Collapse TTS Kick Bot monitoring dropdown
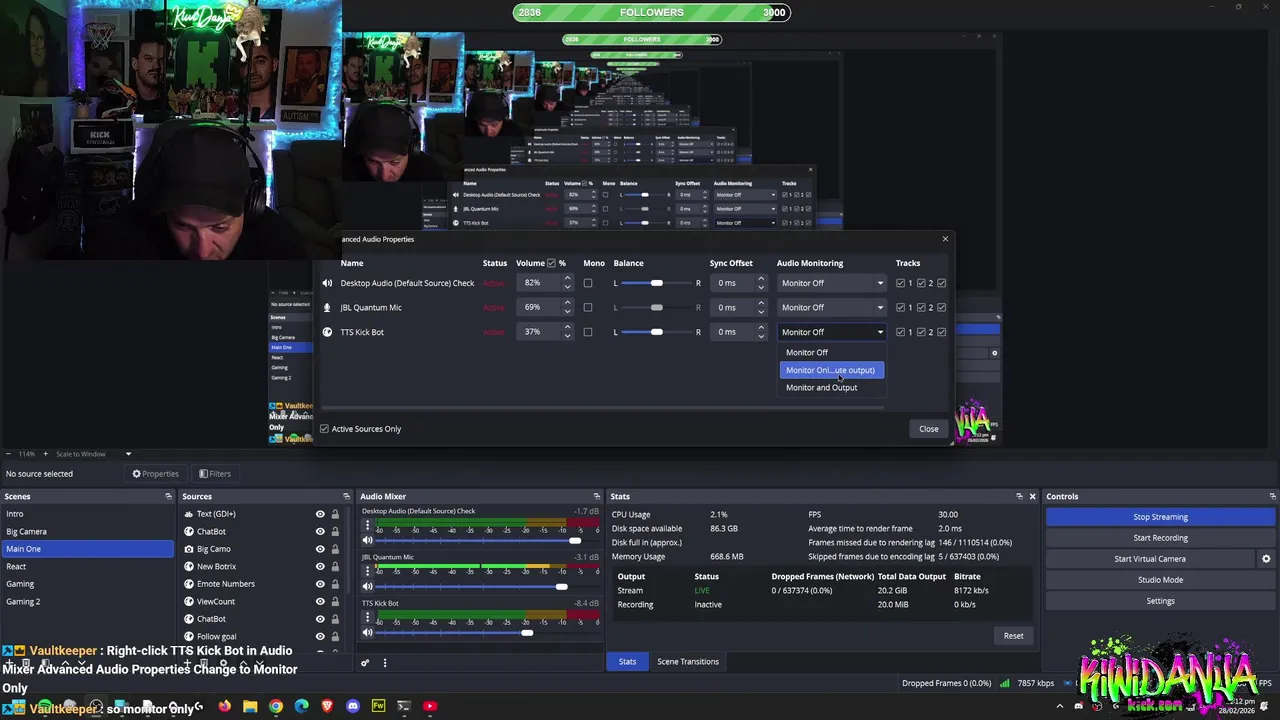Viewport: 1280px width, 720px height. coord(832,332)
